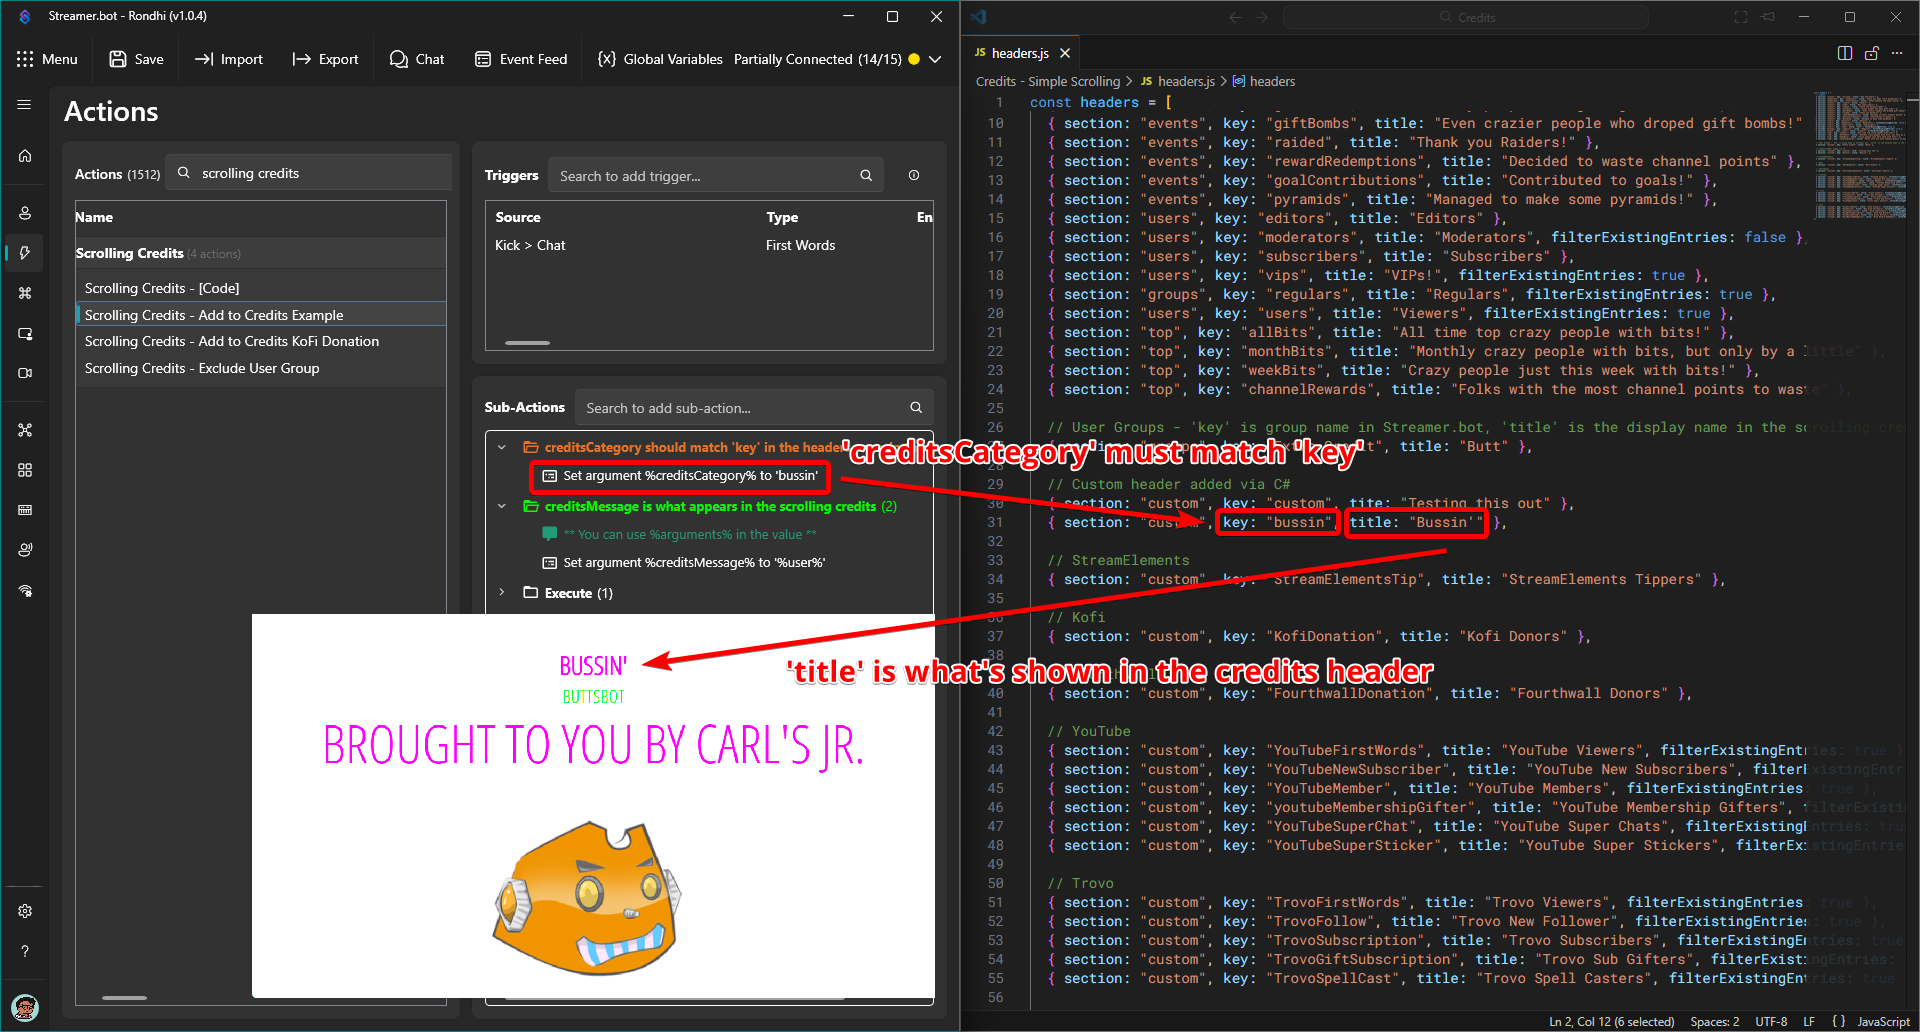The image size is (1920, 1032).
Task: Open the Help question mark icon
Action: coord(25,951)
